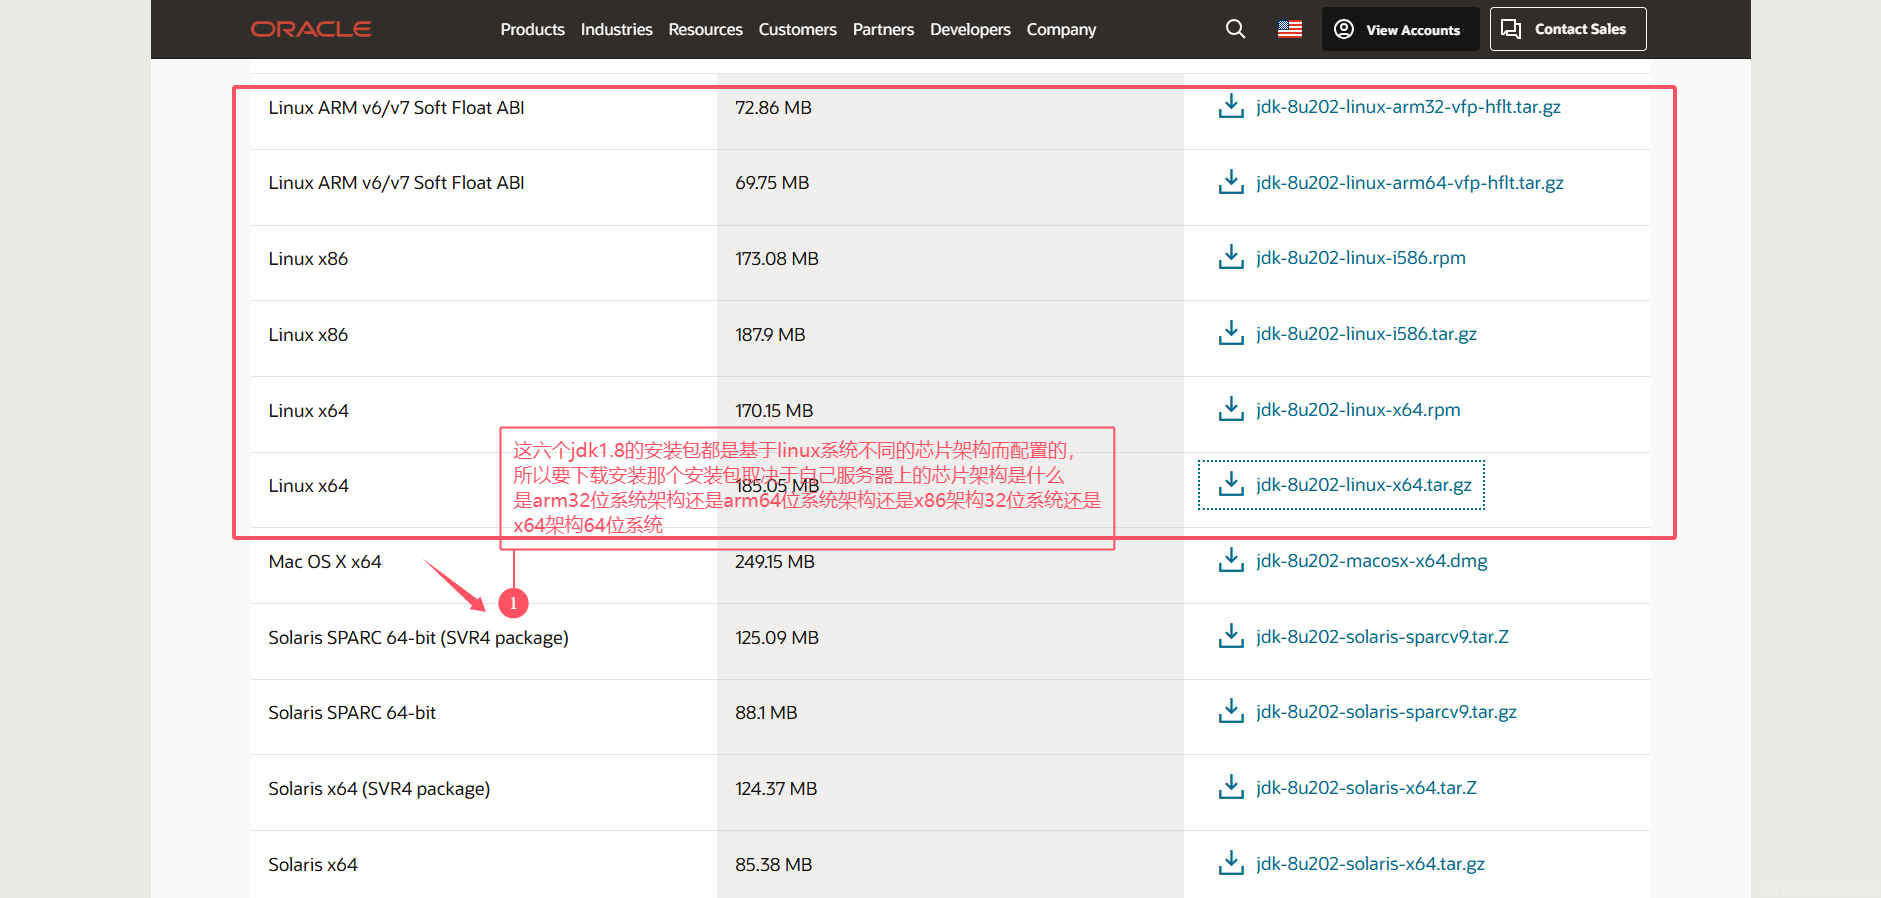Download jdk-8u202-solaris-x64.tar.gz link
The image size is (1881, 898).
1370,863
